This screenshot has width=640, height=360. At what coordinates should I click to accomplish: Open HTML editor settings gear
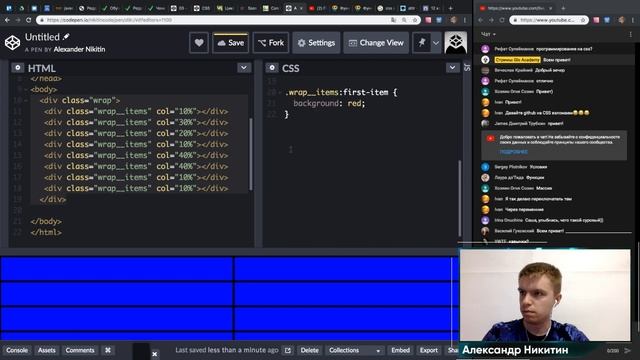pos(18,68)
